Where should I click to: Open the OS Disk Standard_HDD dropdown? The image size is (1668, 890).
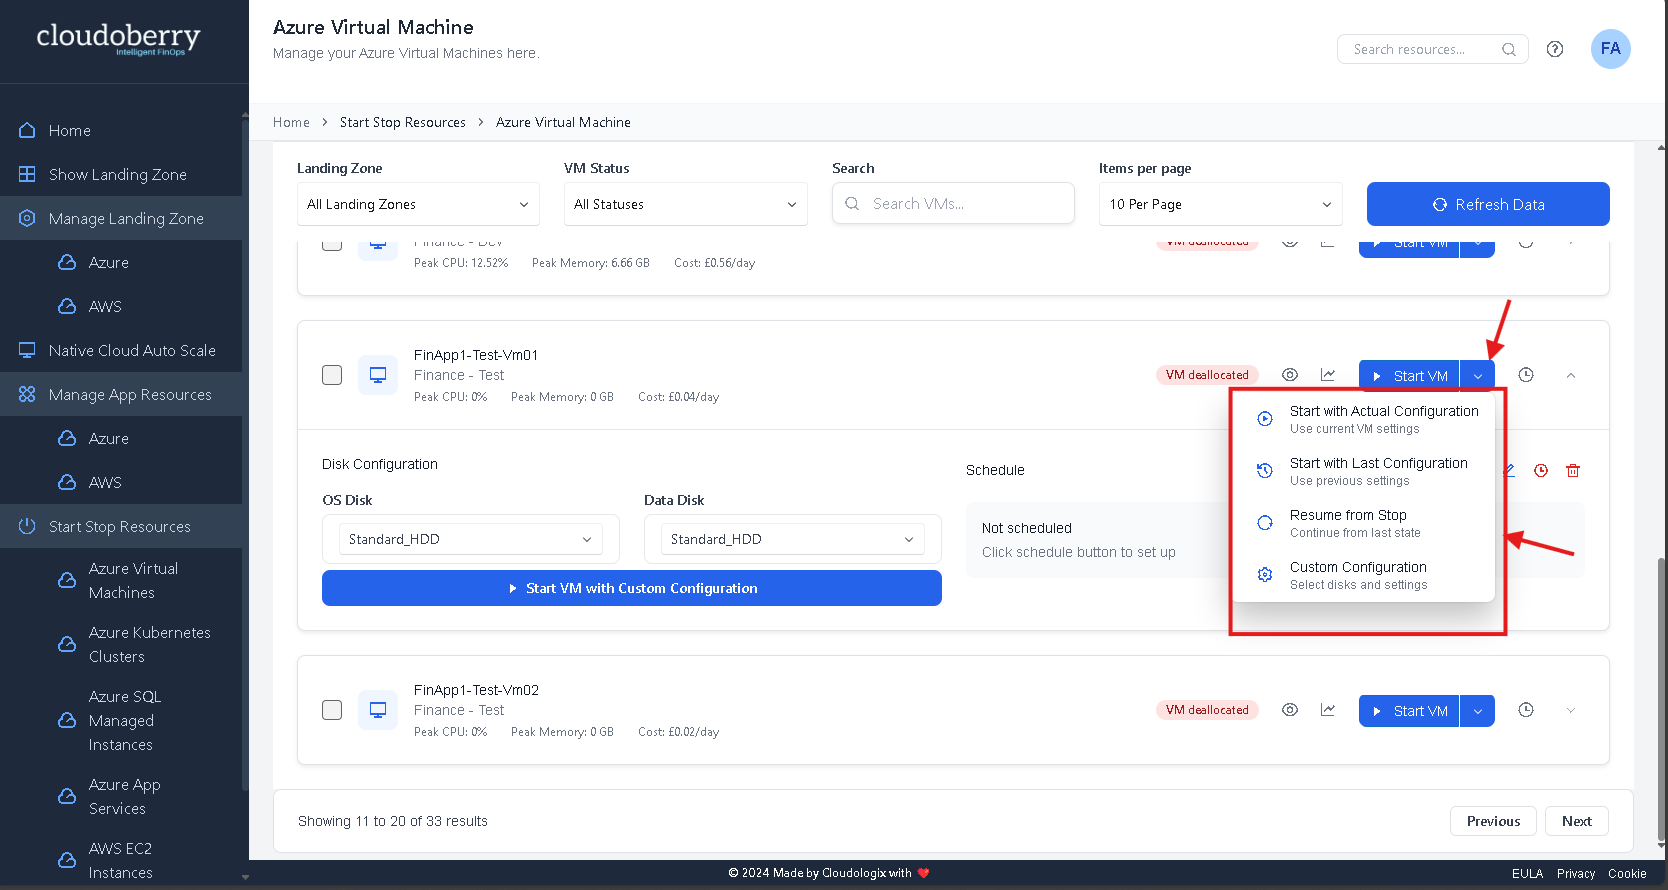tap(470, 539)
